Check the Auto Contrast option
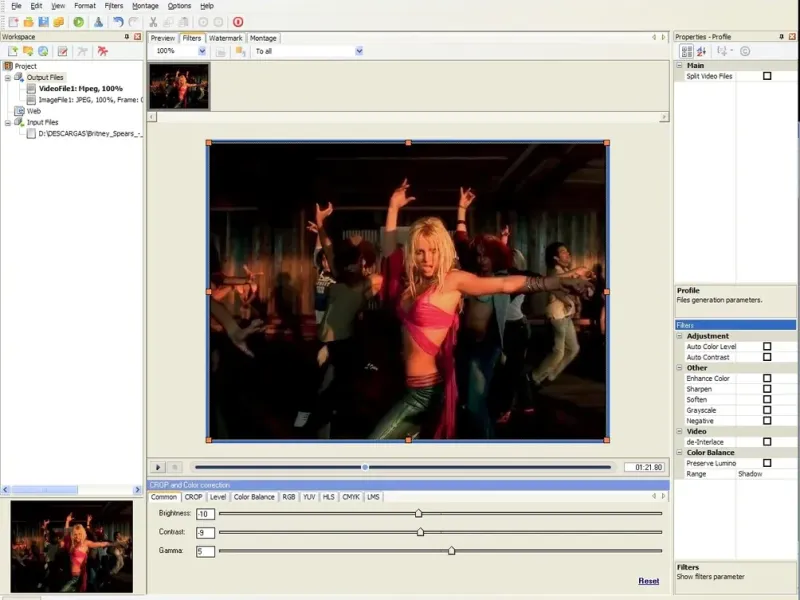Screen dimensions: 800x600 [x=767, y=357]
